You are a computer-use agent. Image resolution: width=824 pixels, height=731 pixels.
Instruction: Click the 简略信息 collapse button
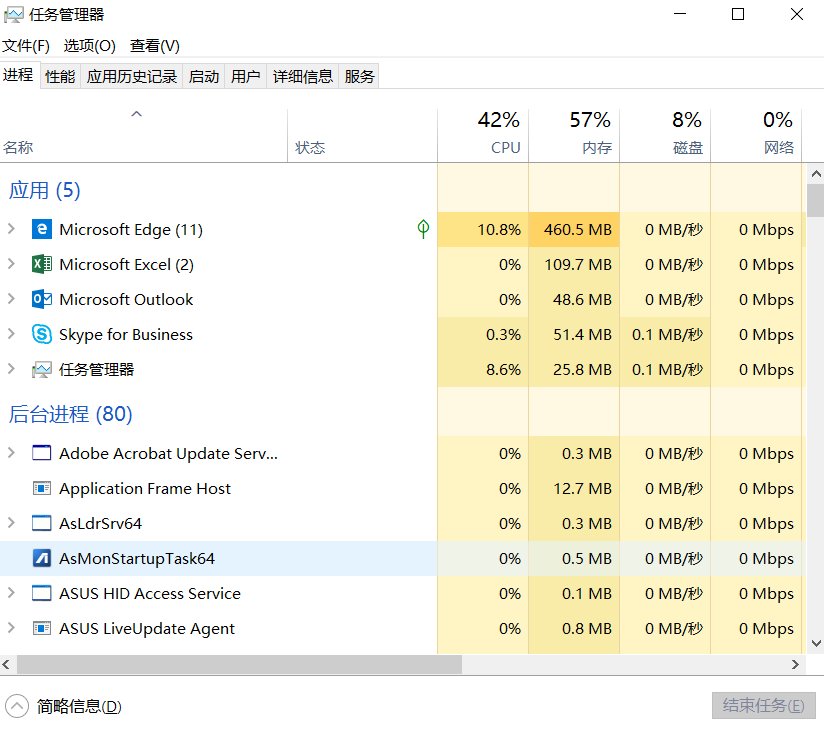click(60, 706)
